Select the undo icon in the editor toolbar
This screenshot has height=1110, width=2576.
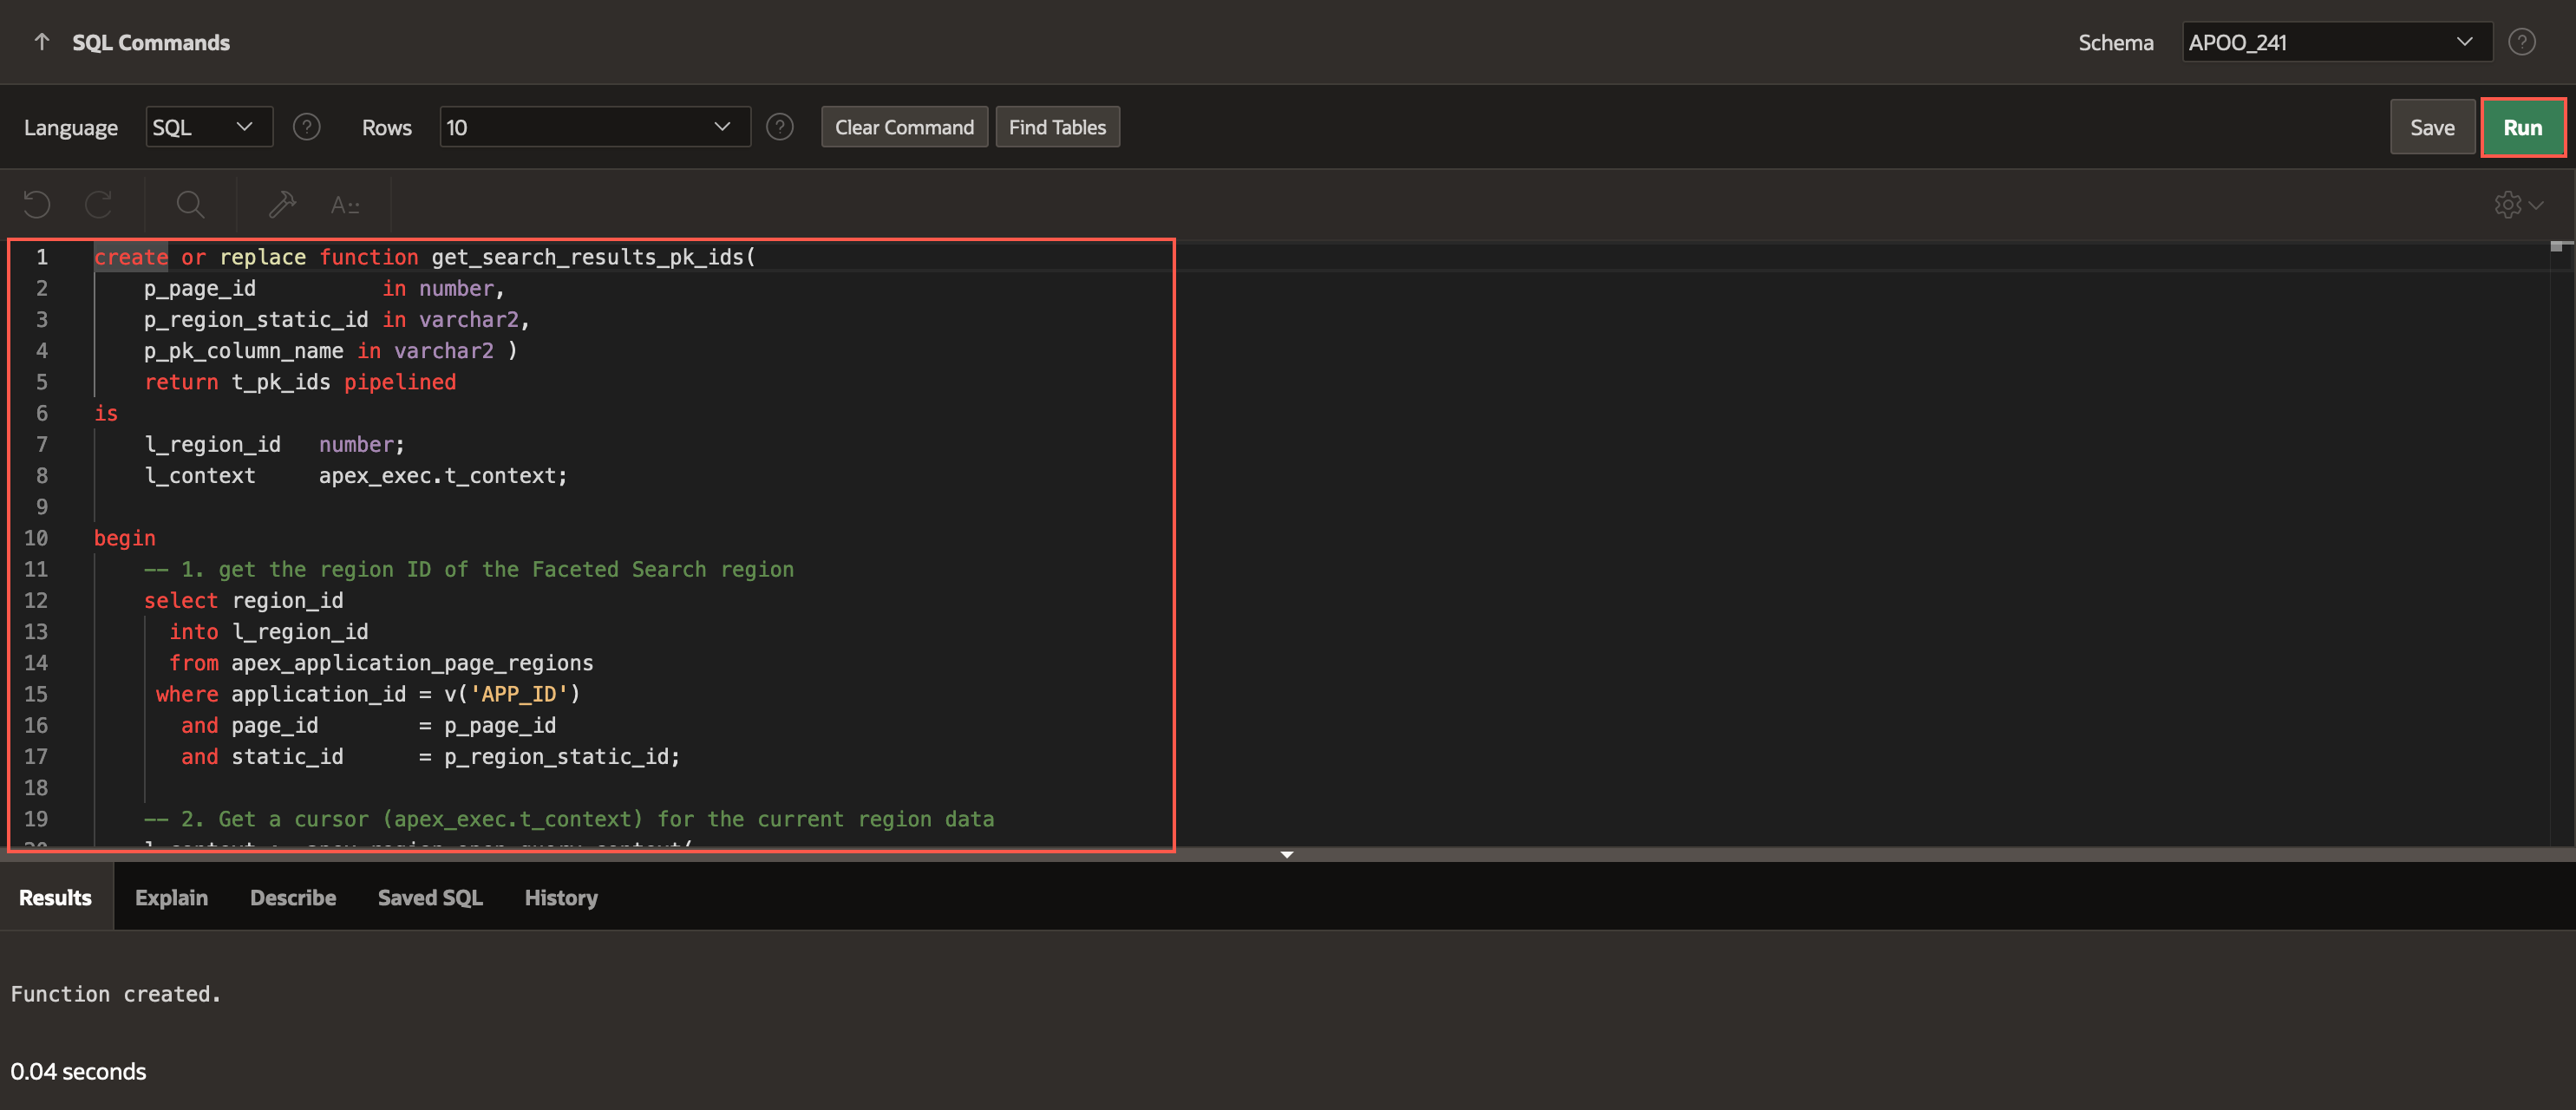tap(37, 204)
